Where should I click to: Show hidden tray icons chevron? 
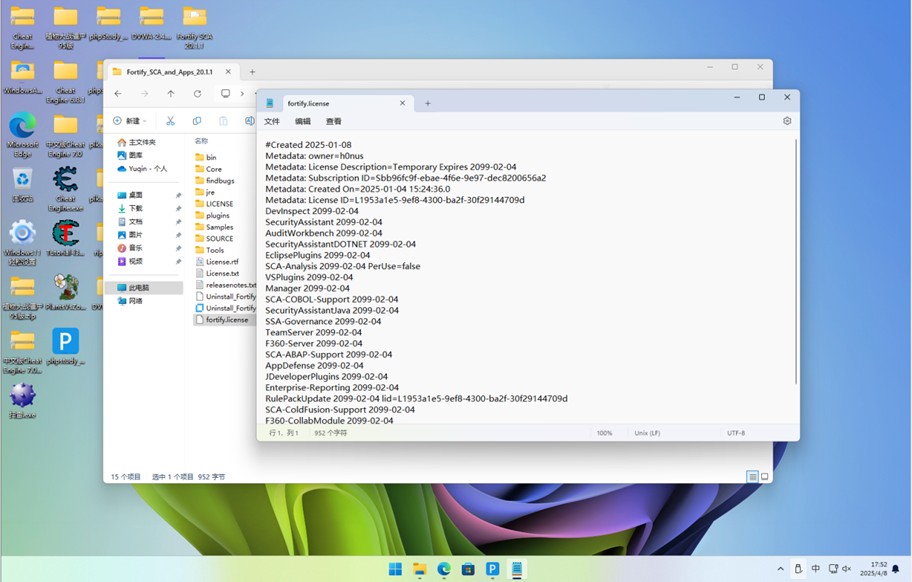click(781, 569)
